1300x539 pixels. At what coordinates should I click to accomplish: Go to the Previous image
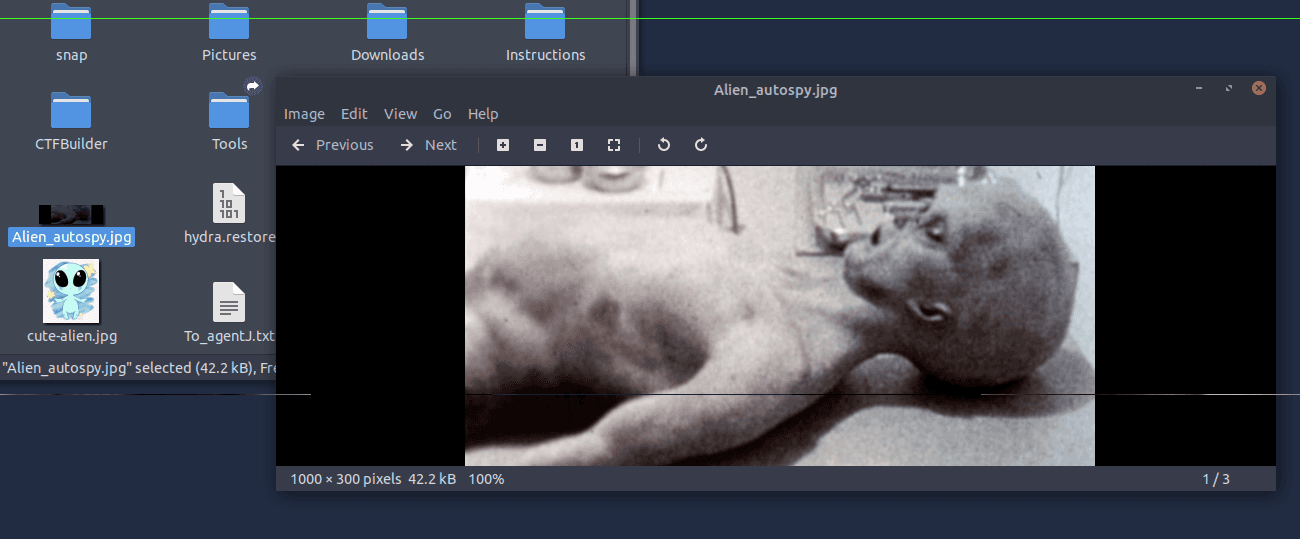[333, 145]
